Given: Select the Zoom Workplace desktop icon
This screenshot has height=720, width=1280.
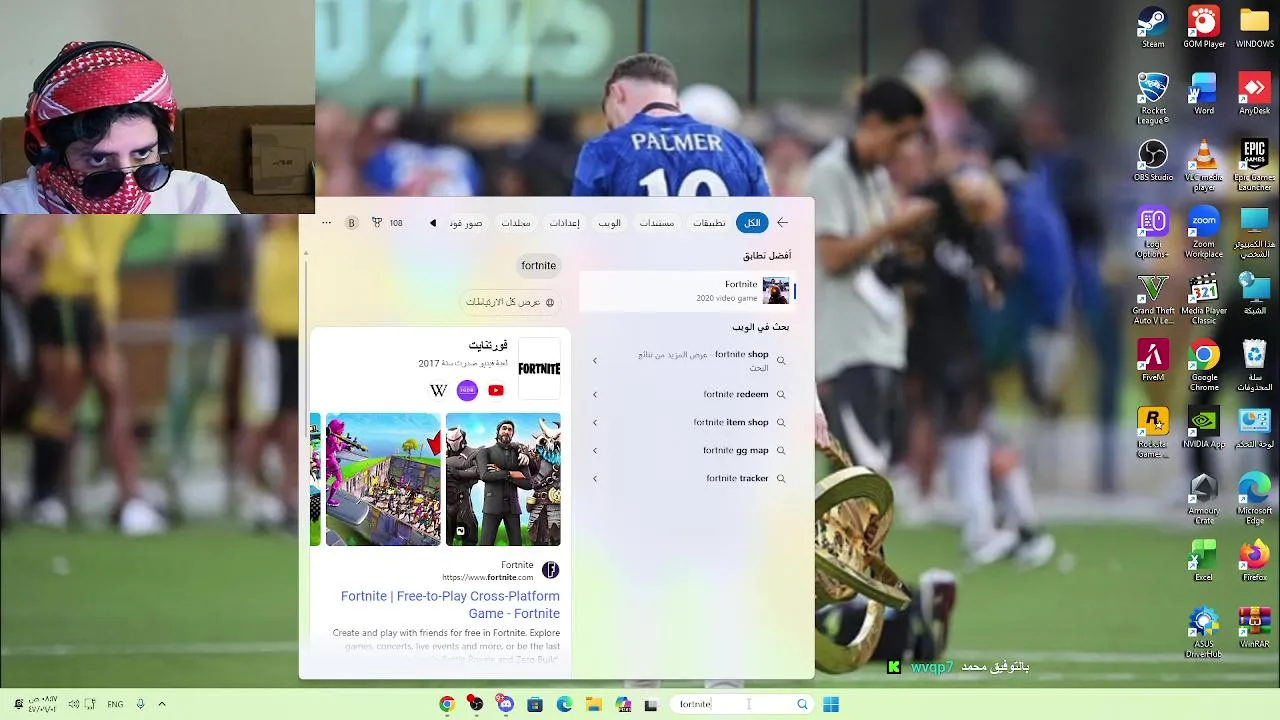Looking at the screenshot, I should click(1204, 233).
